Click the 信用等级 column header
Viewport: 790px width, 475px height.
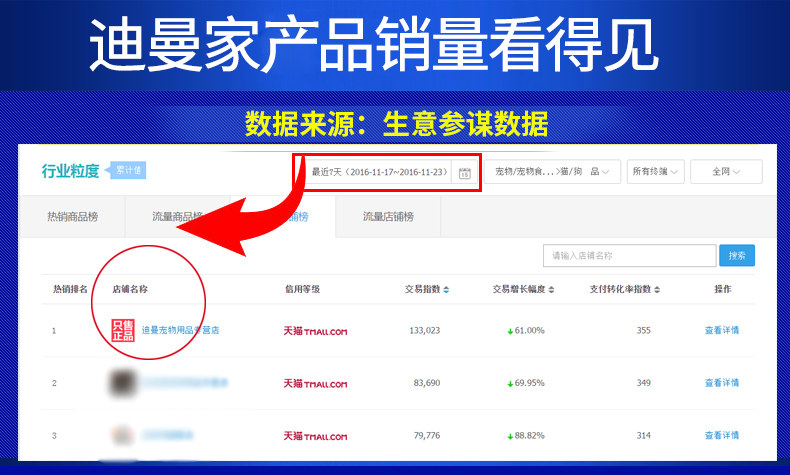(302, 289)
